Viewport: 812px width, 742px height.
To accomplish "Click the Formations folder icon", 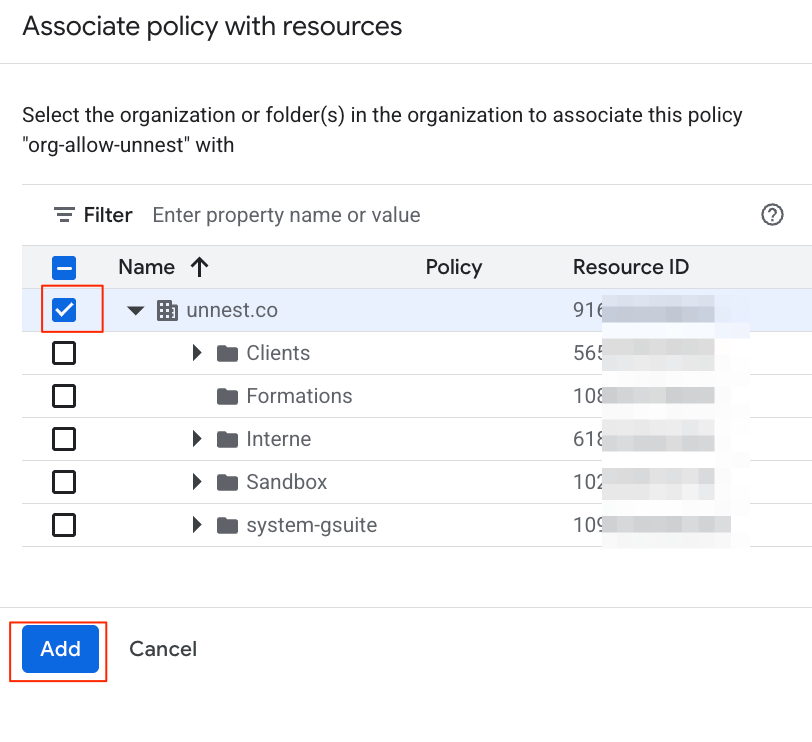I will (x=228, y=396).
